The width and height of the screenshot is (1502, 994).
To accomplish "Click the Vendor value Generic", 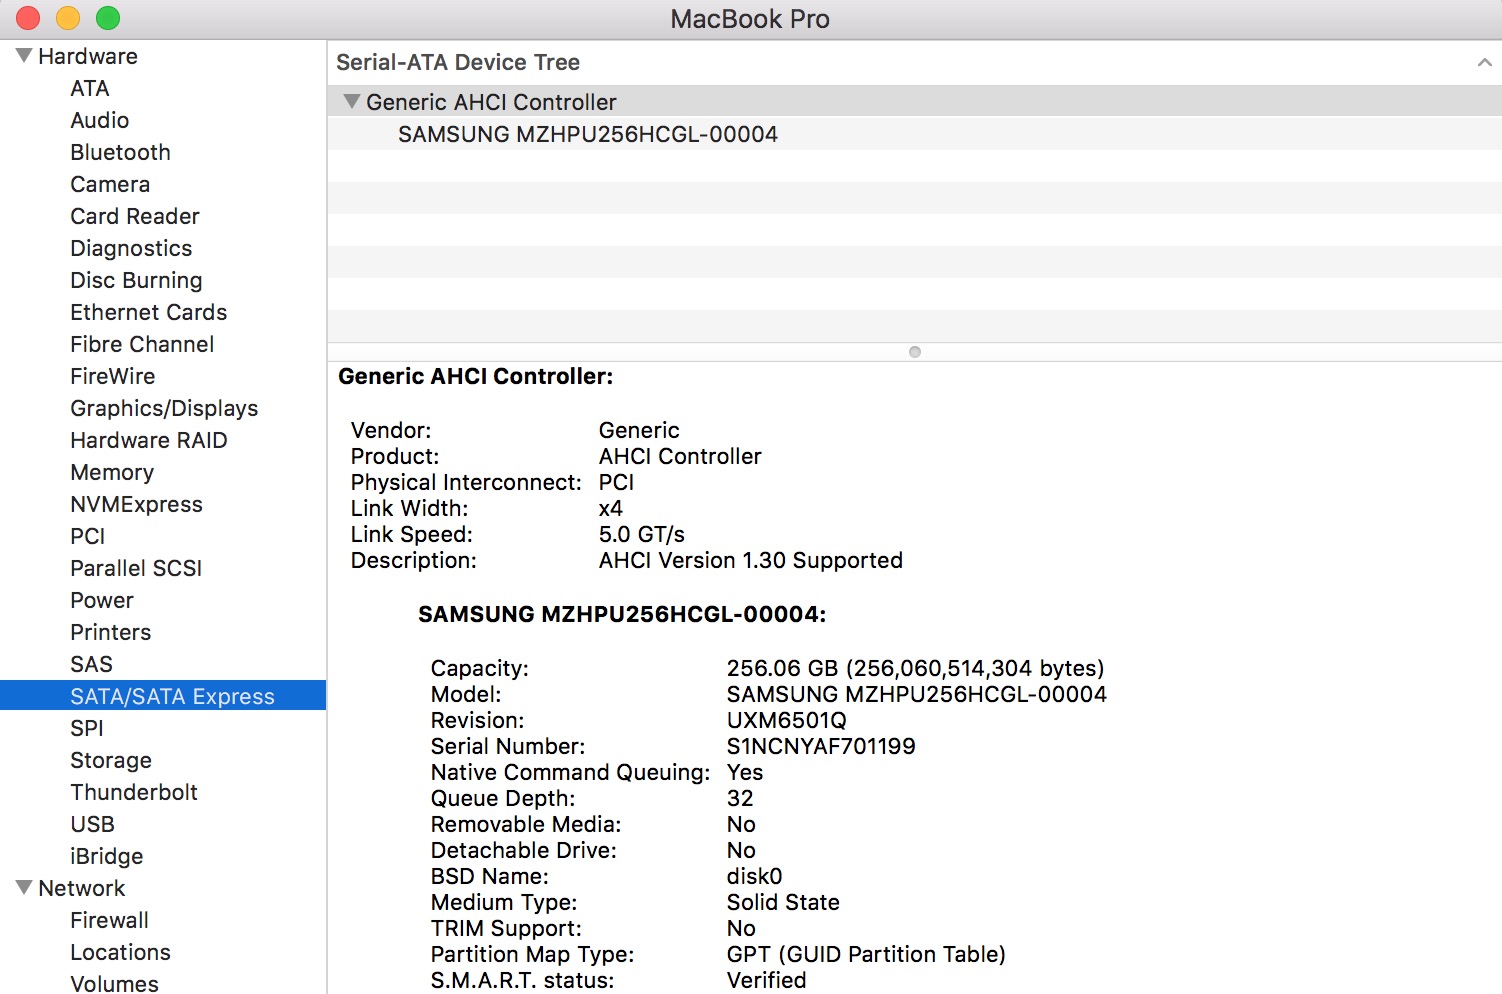I will tap(639, 430).
